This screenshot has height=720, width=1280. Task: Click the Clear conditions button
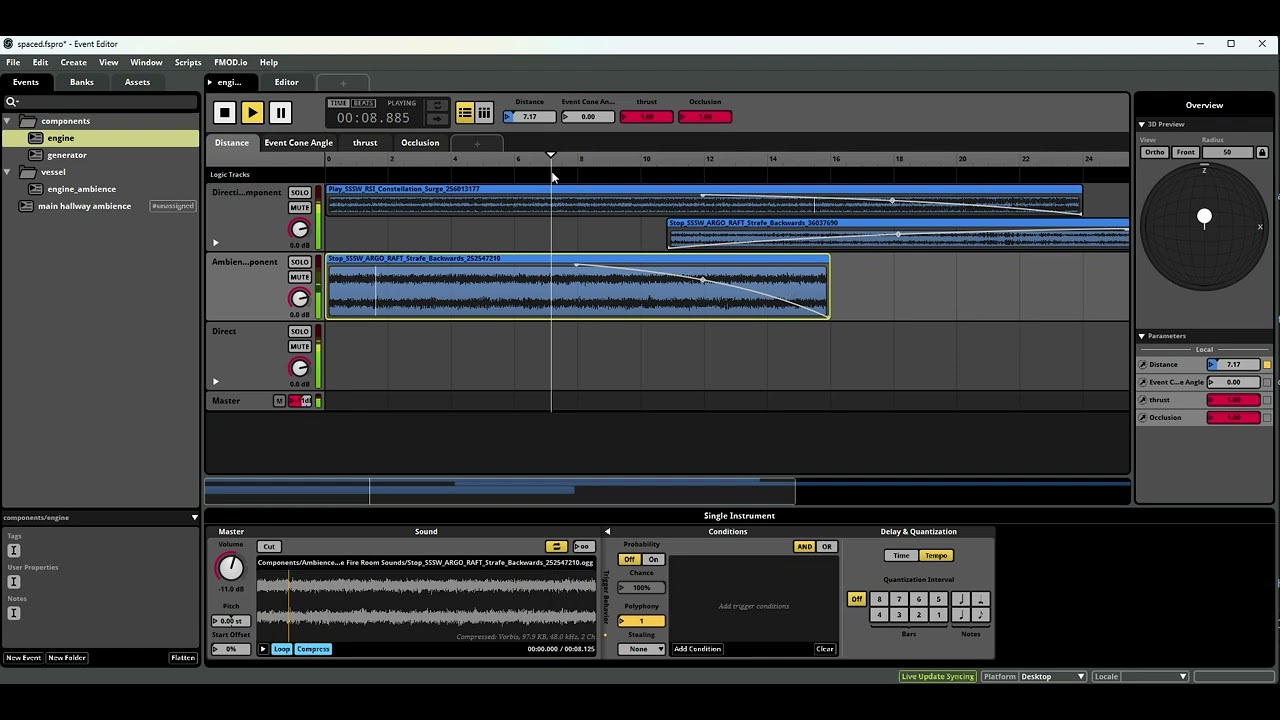pos(825,649)
